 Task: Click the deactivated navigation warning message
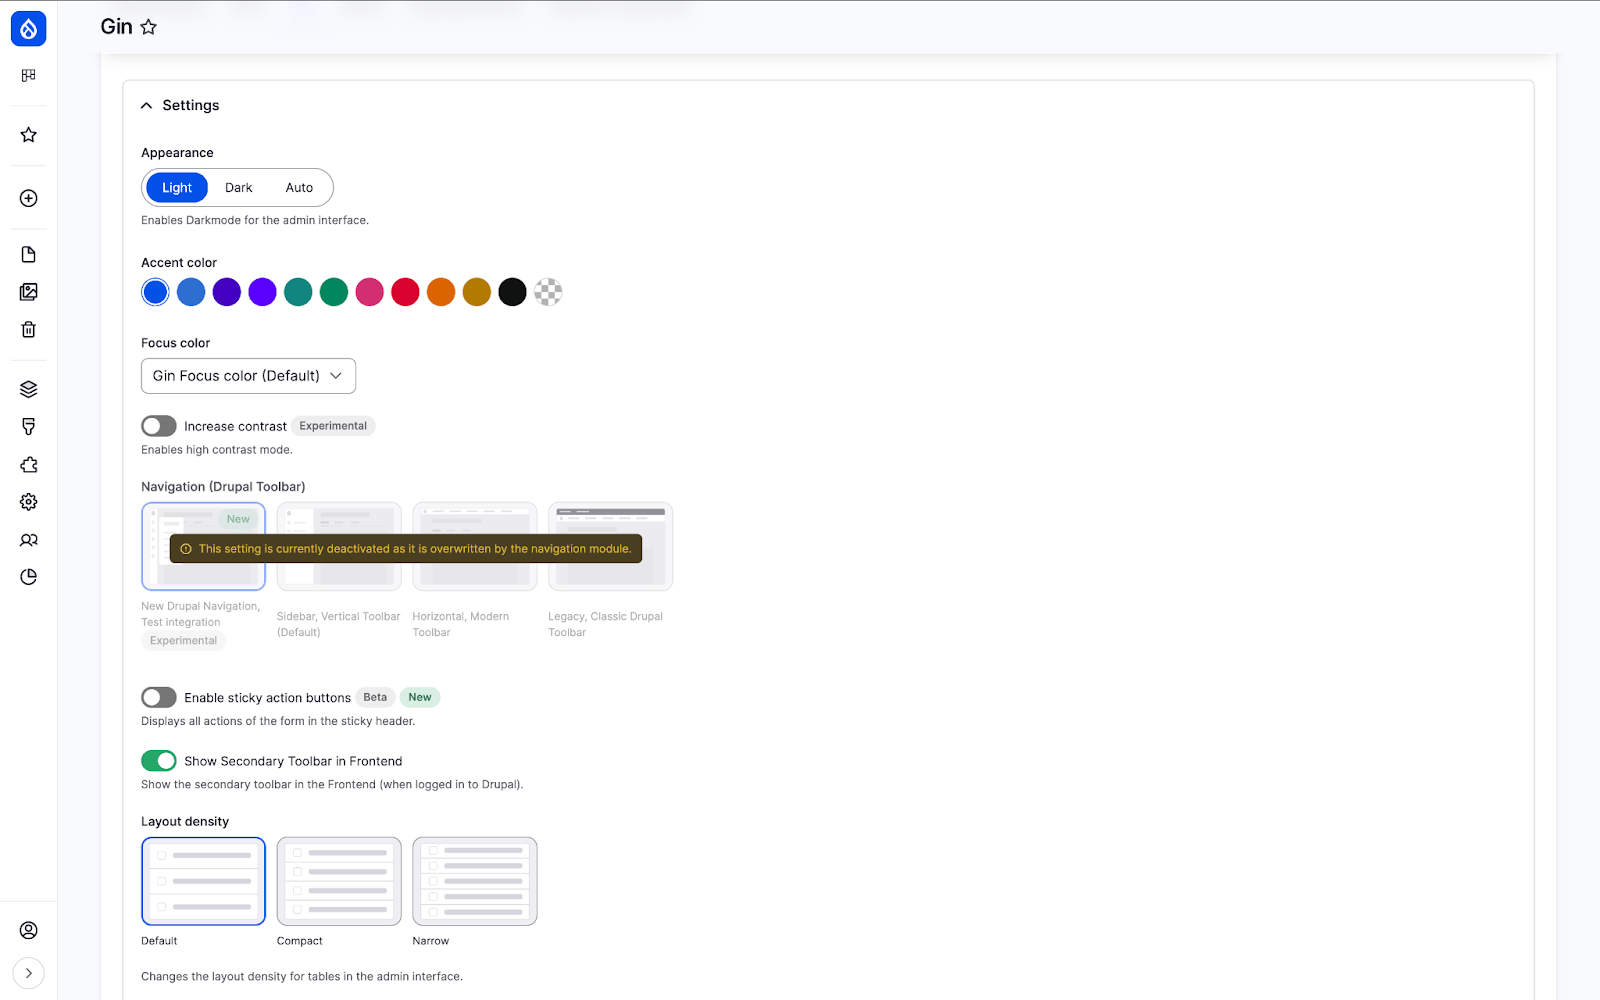pyautogui.click(x=406, y=549)
